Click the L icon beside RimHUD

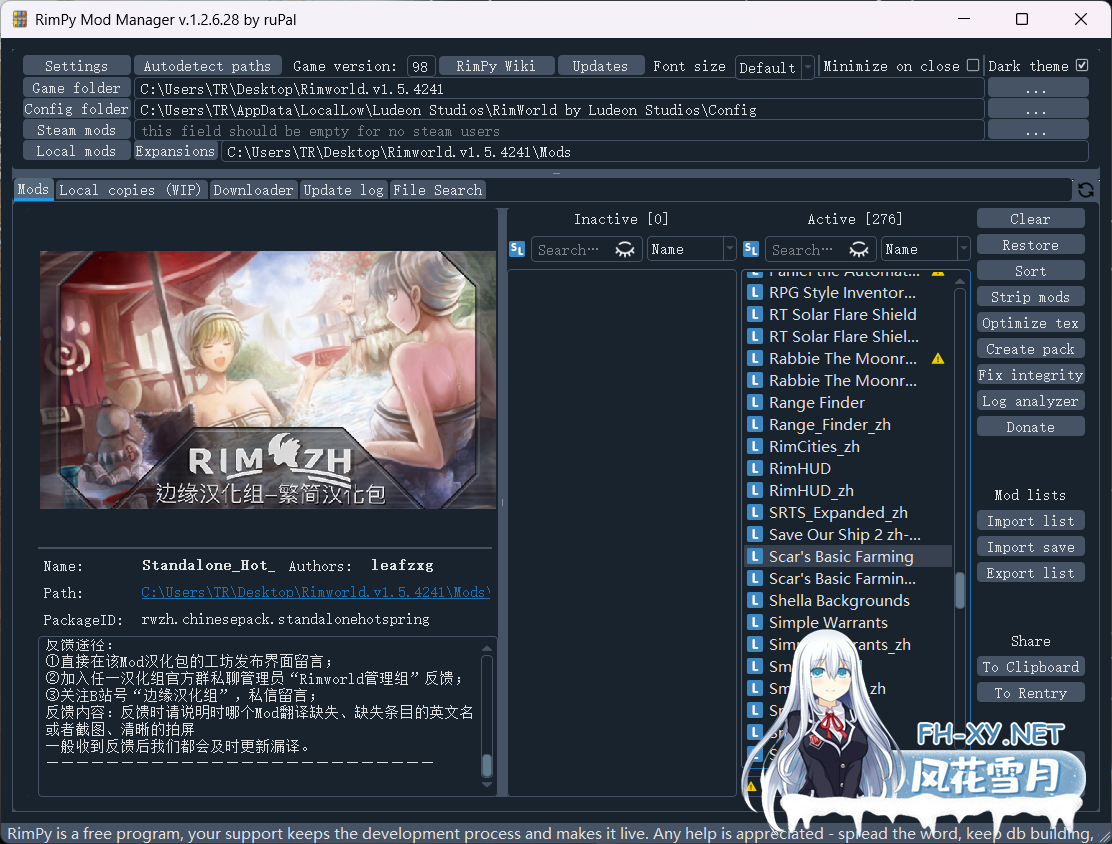click(755, 468)
